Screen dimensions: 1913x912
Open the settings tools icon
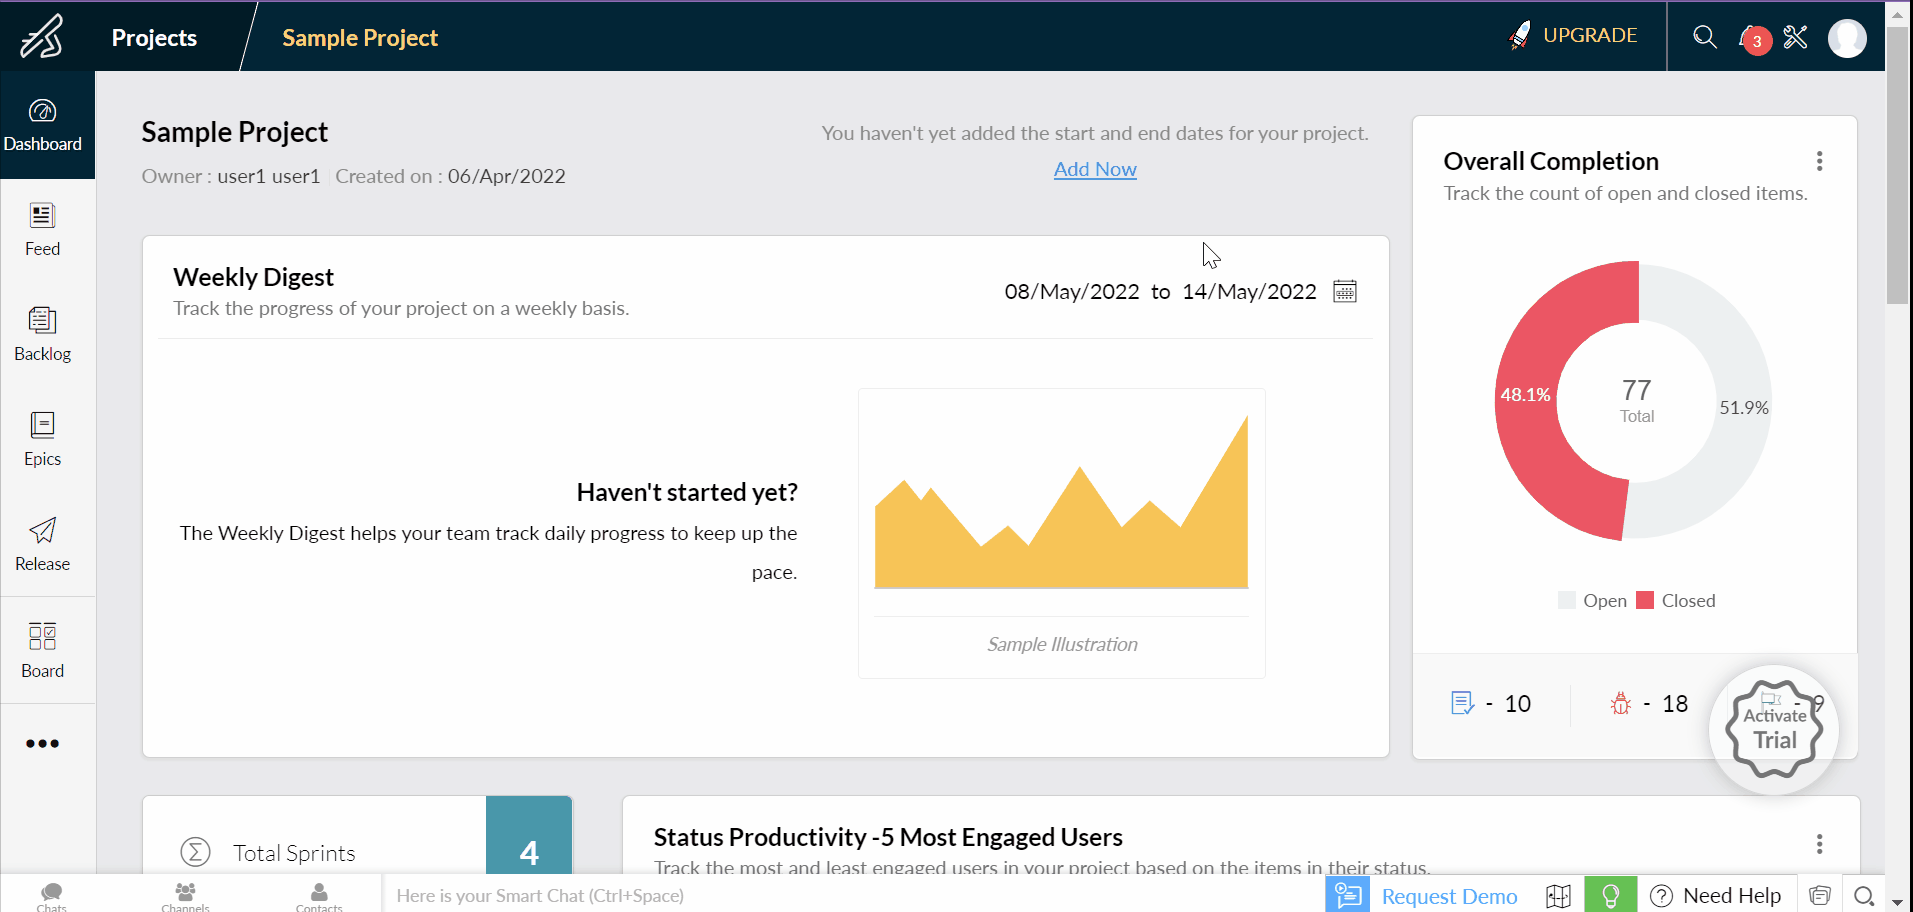(1796, 37)
